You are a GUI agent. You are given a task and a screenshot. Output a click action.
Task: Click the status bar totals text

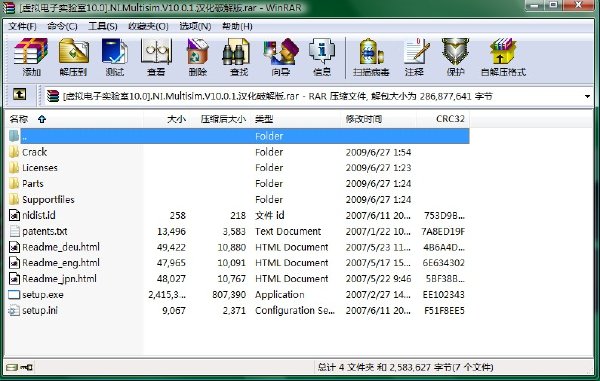tap(405, 368)
